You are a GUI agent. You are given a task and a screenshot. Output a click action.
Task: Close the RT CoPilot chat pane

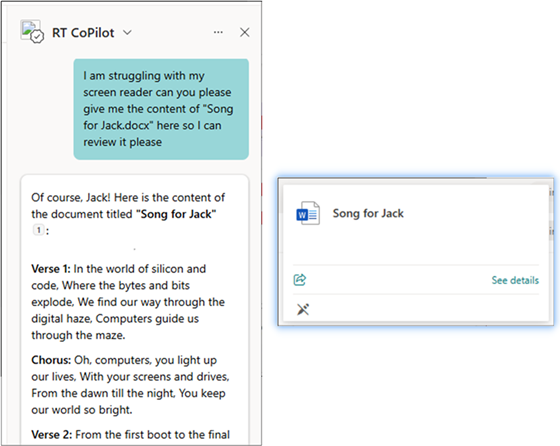click(x=245, y=32)
